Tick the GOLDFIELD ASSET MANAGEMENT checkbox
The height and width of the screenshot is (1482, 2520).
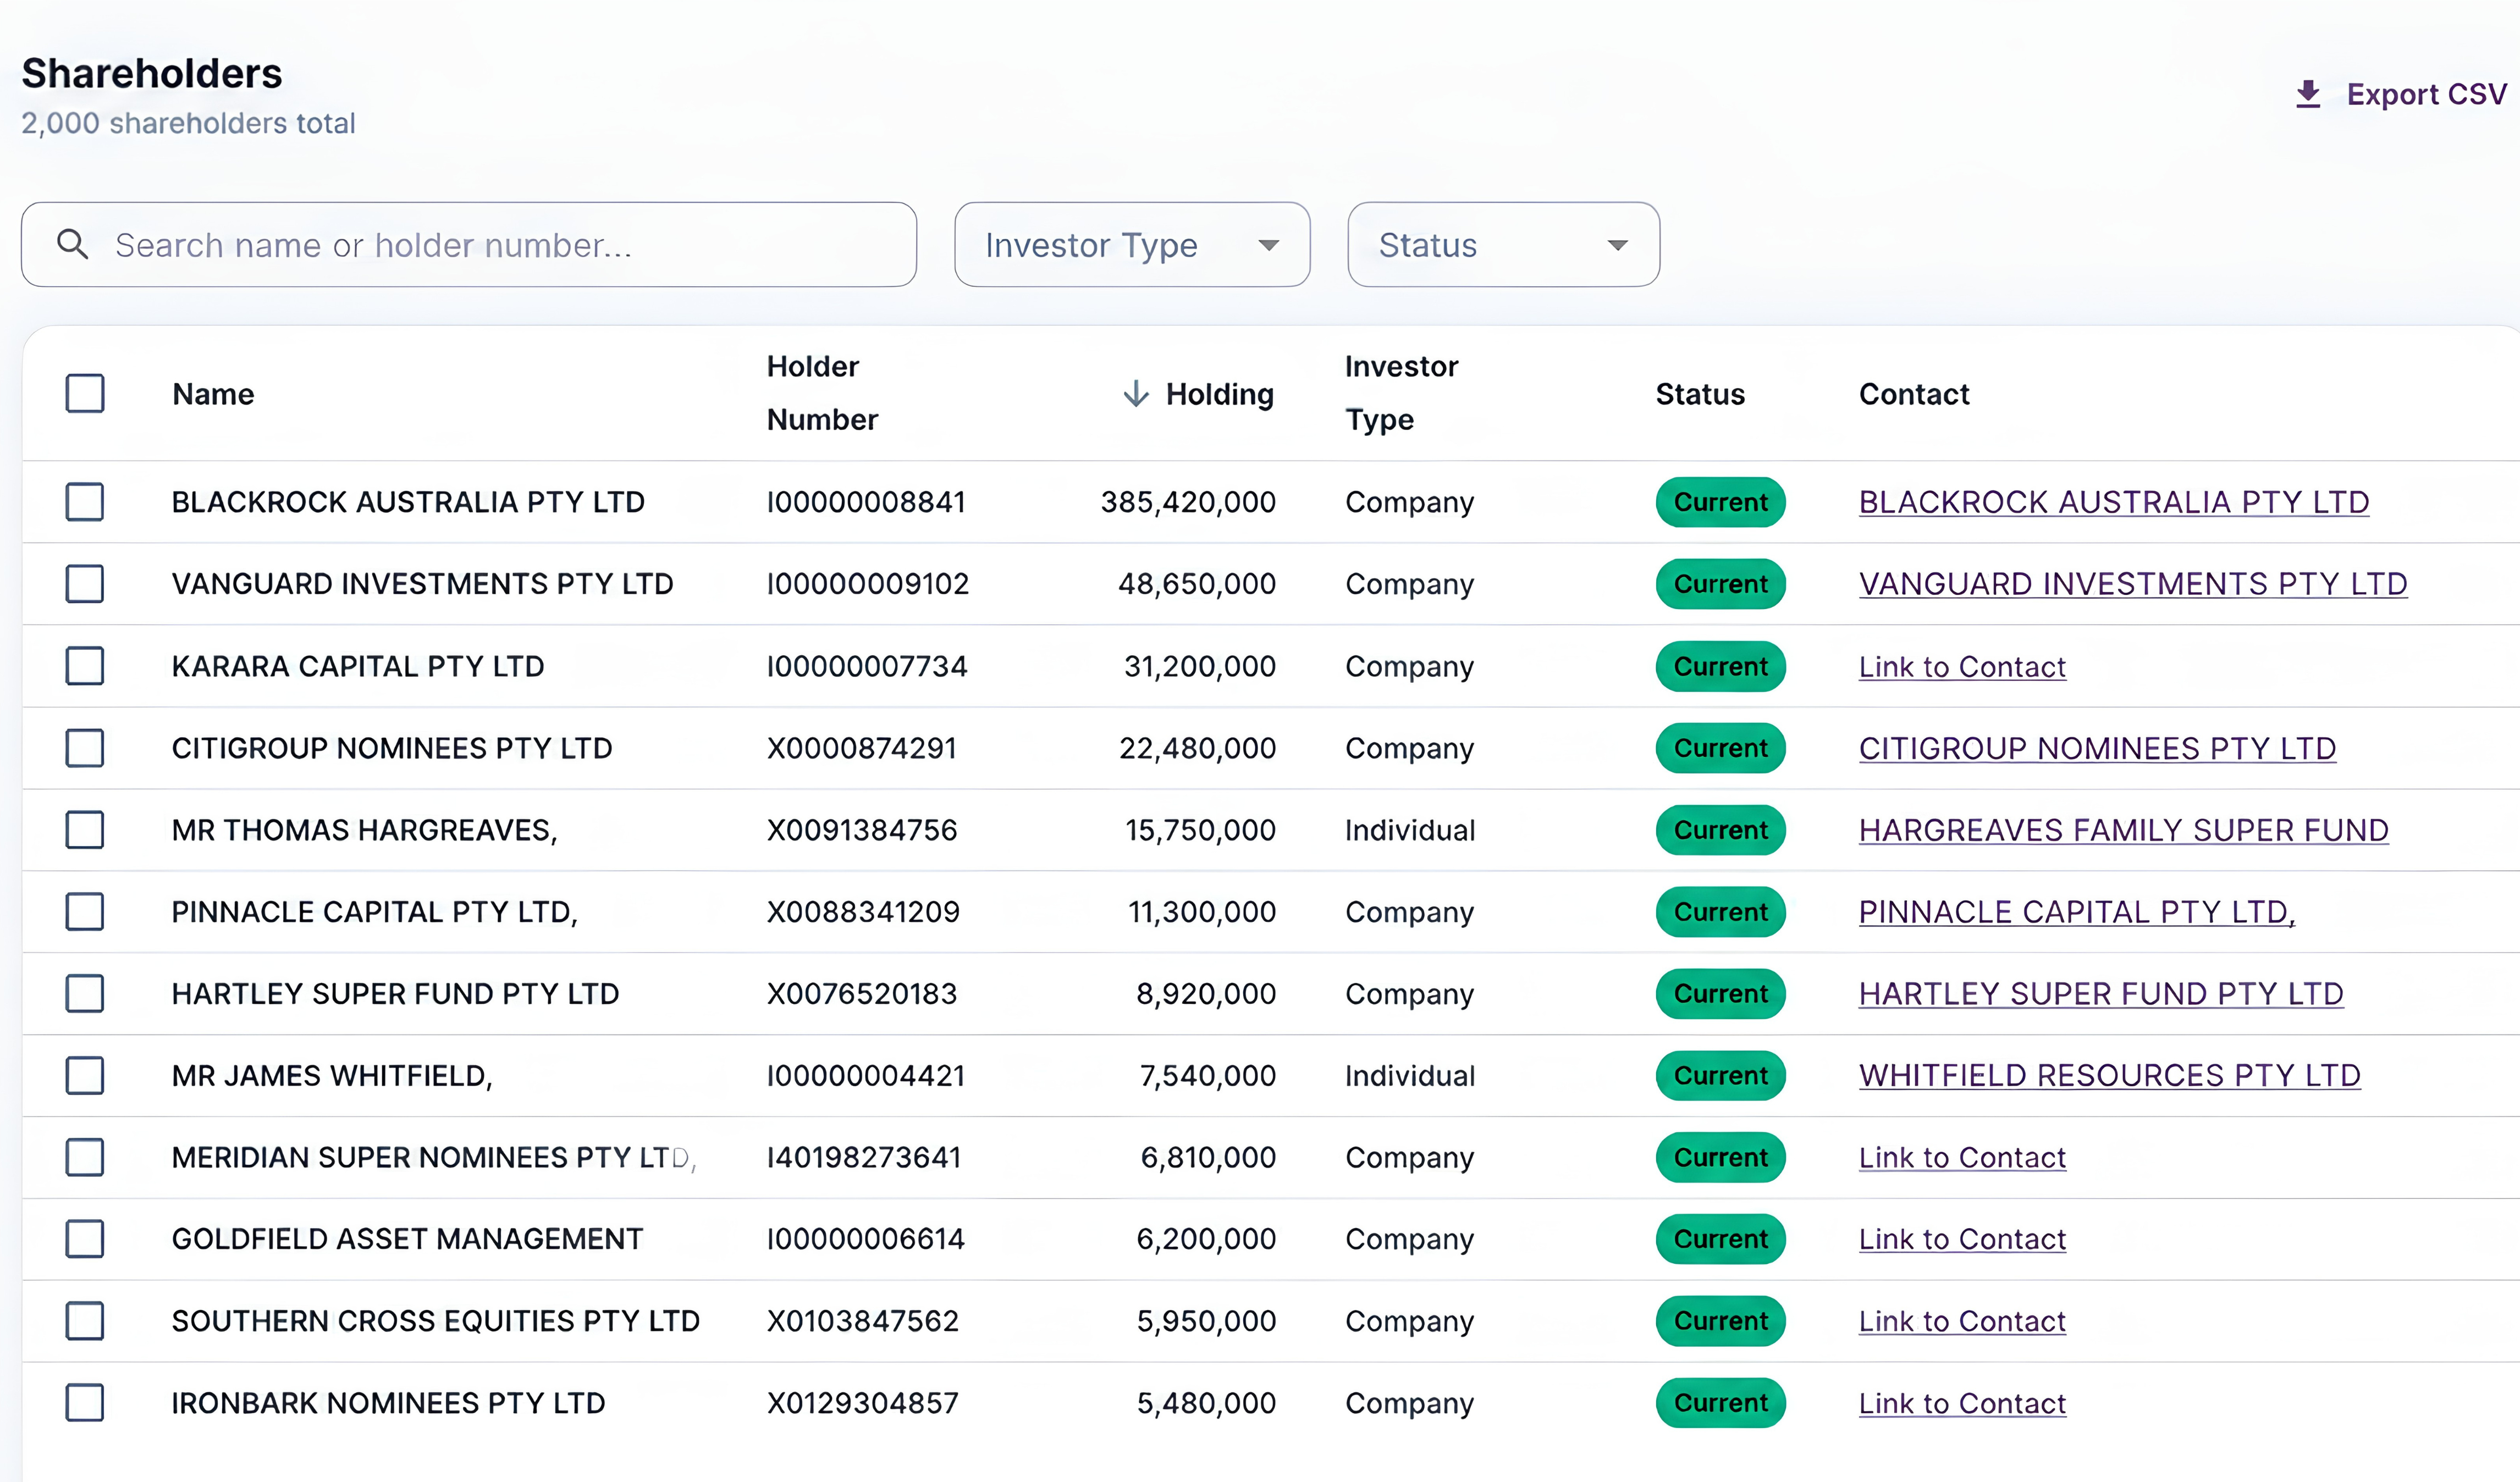coord(85,1239)
